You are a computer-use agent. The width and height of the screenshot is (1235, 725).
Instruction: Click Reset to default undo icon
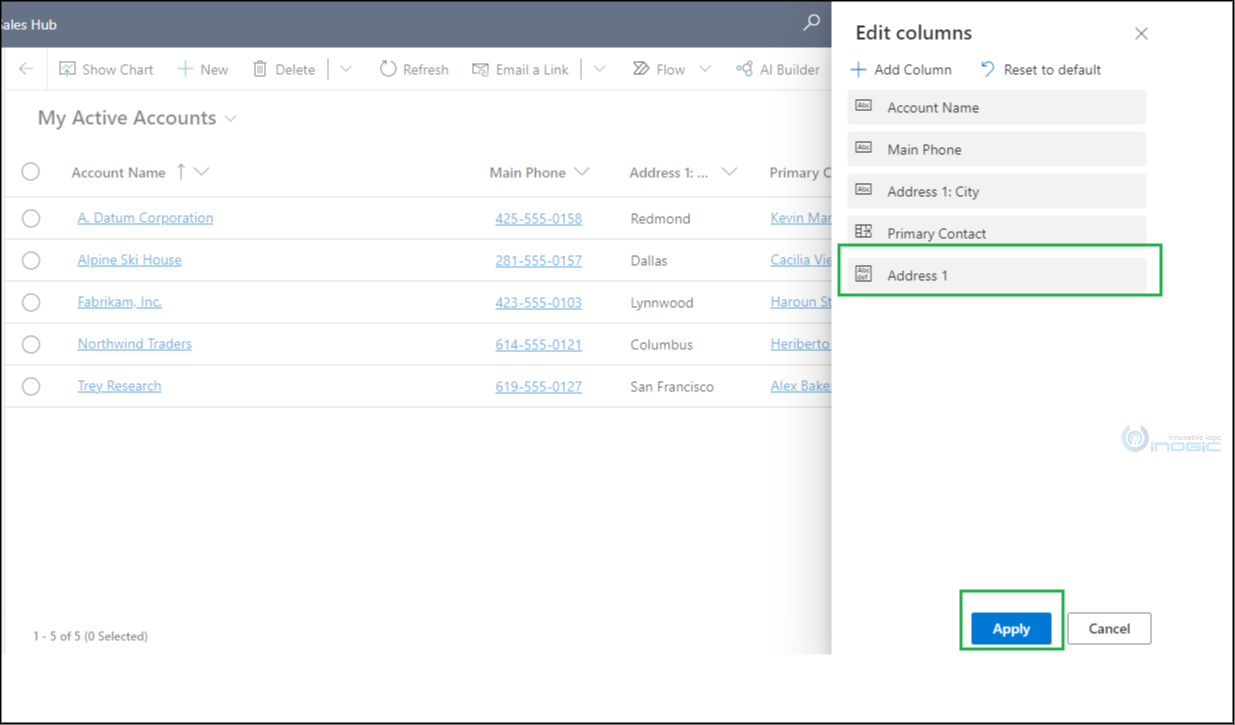tap(988, 69)
